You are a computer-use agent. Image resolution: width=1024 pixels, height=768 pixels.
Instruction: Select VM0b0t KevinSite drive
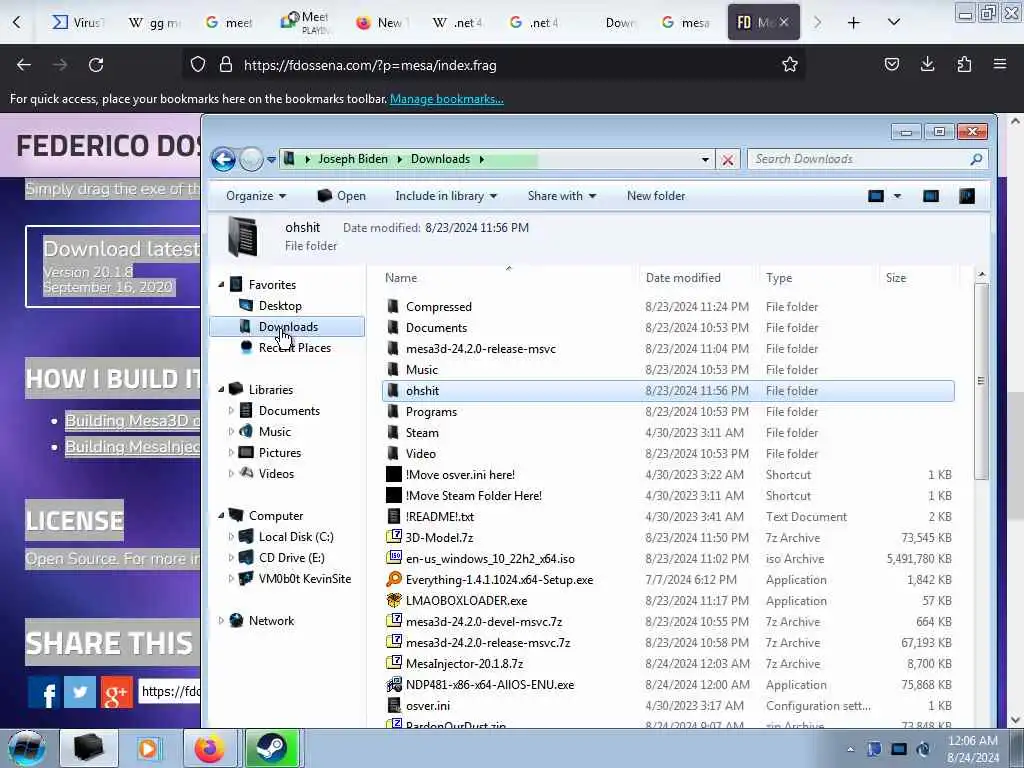(x=304, y=579)
